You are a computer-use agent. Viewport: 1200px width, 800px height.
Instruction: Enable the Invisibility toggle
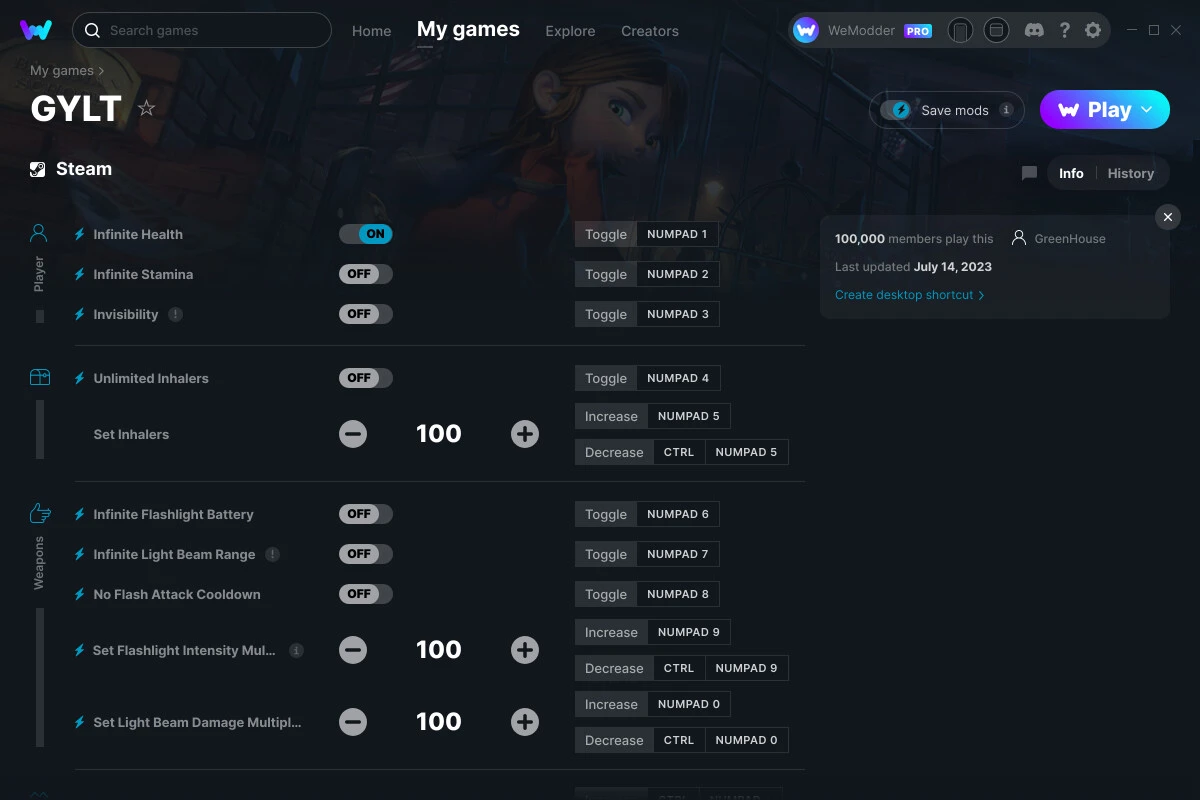click(366, 314)
